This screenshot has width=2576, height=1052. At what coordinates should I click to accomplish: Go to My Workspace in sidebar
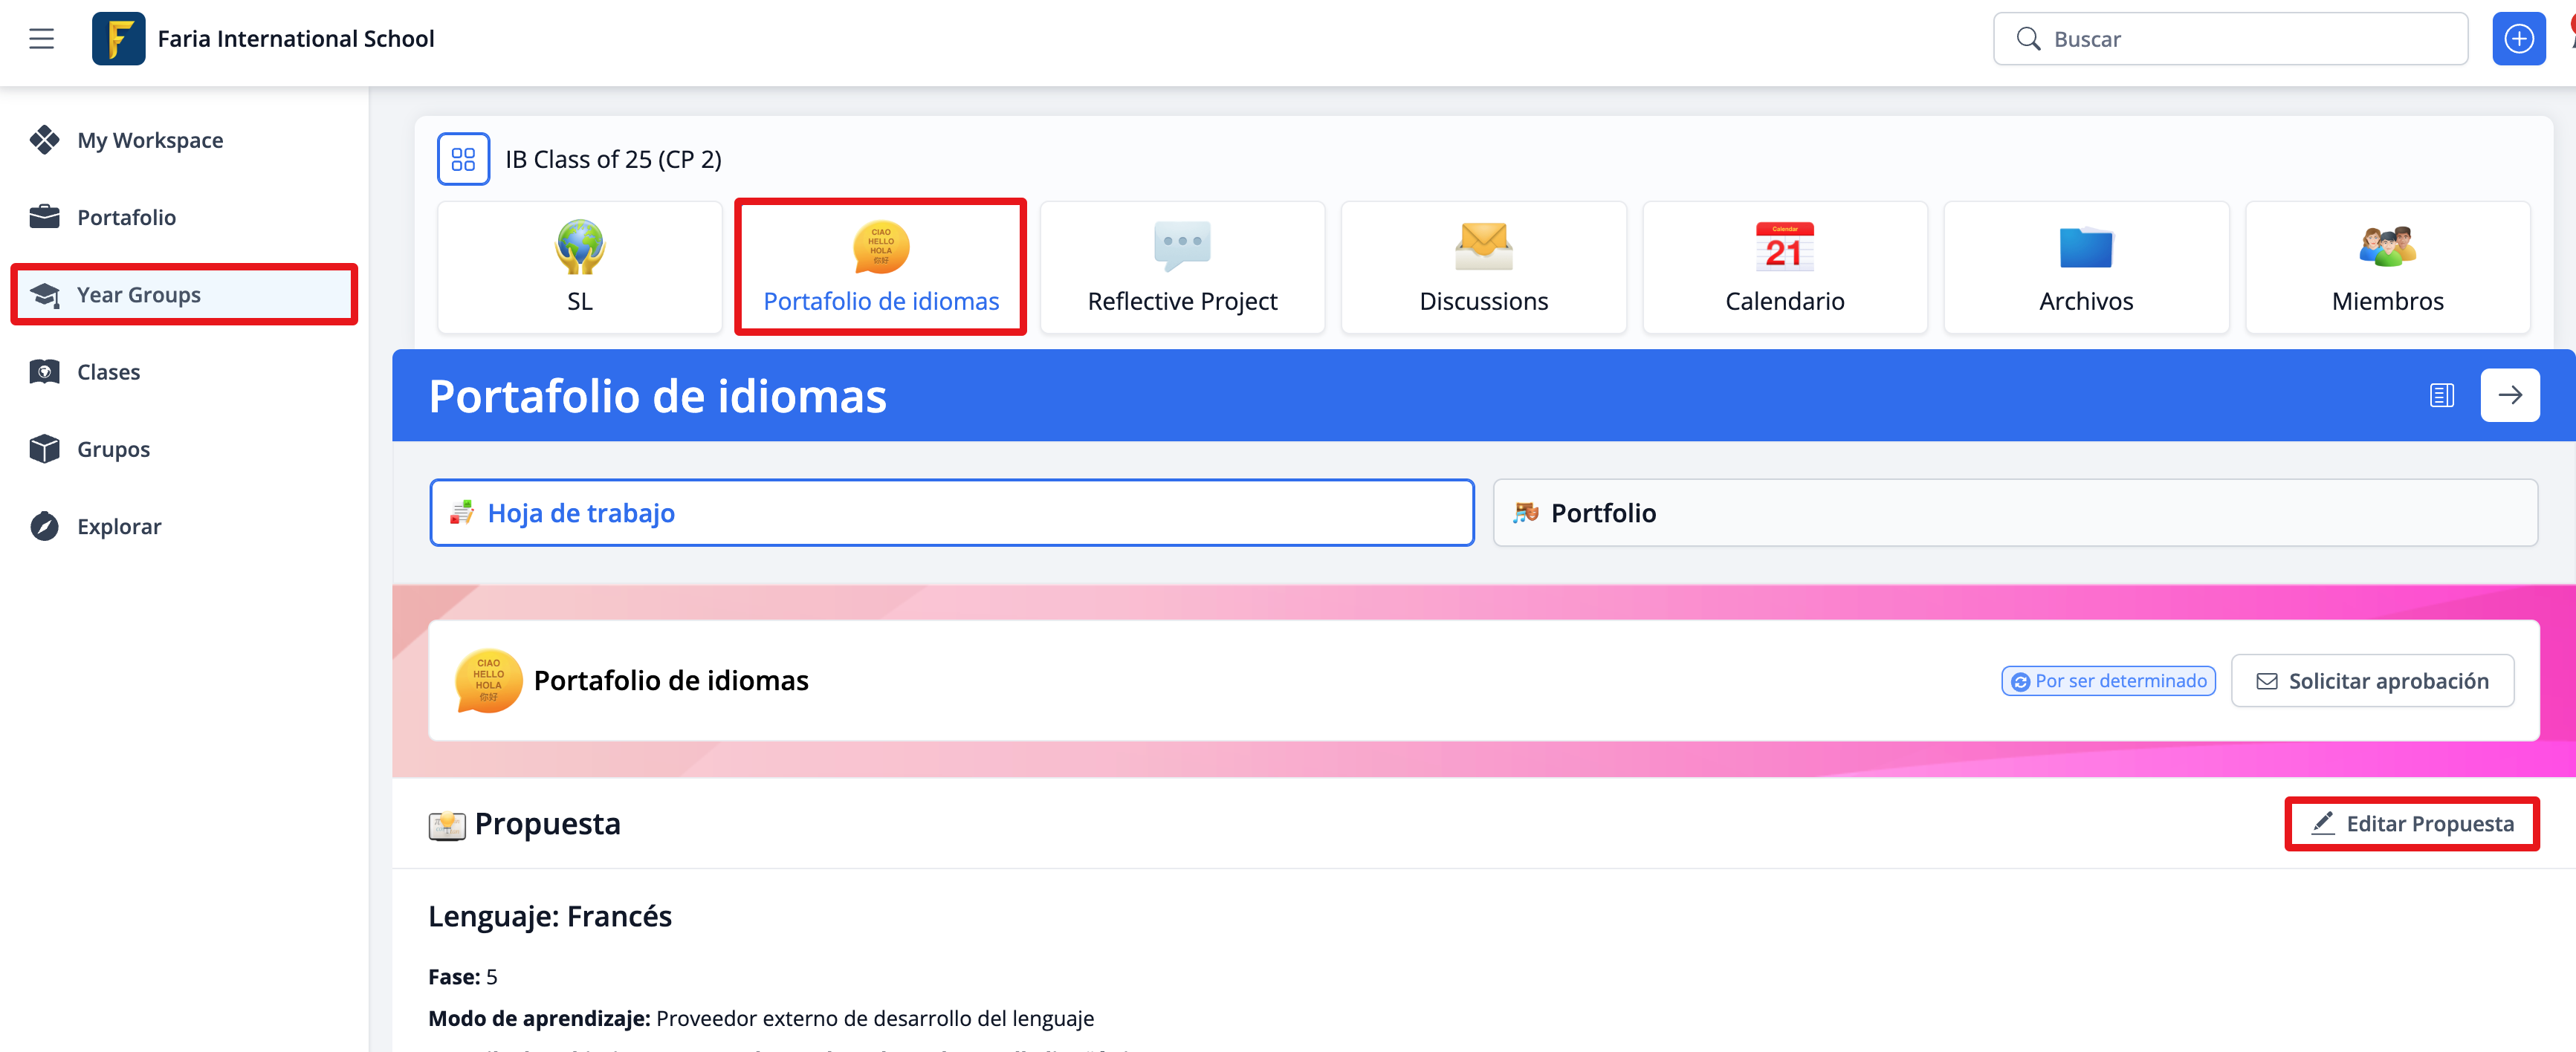pyautogui.click(x=150, y=141)
